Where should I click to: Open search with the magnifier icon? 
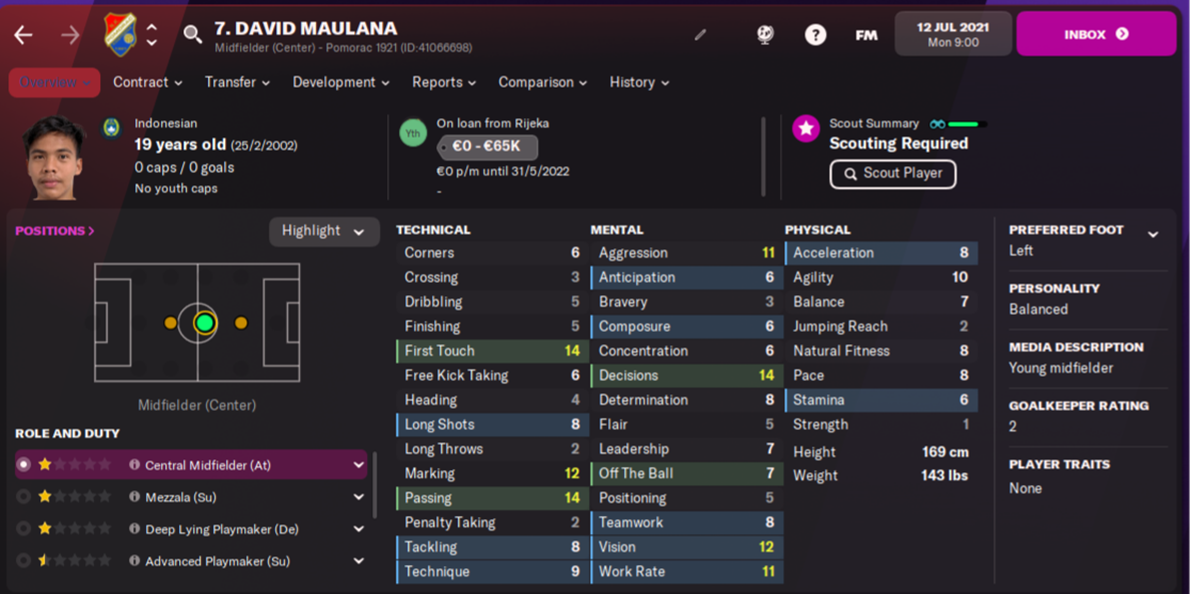pyautogui.click(x=192, y=35)
